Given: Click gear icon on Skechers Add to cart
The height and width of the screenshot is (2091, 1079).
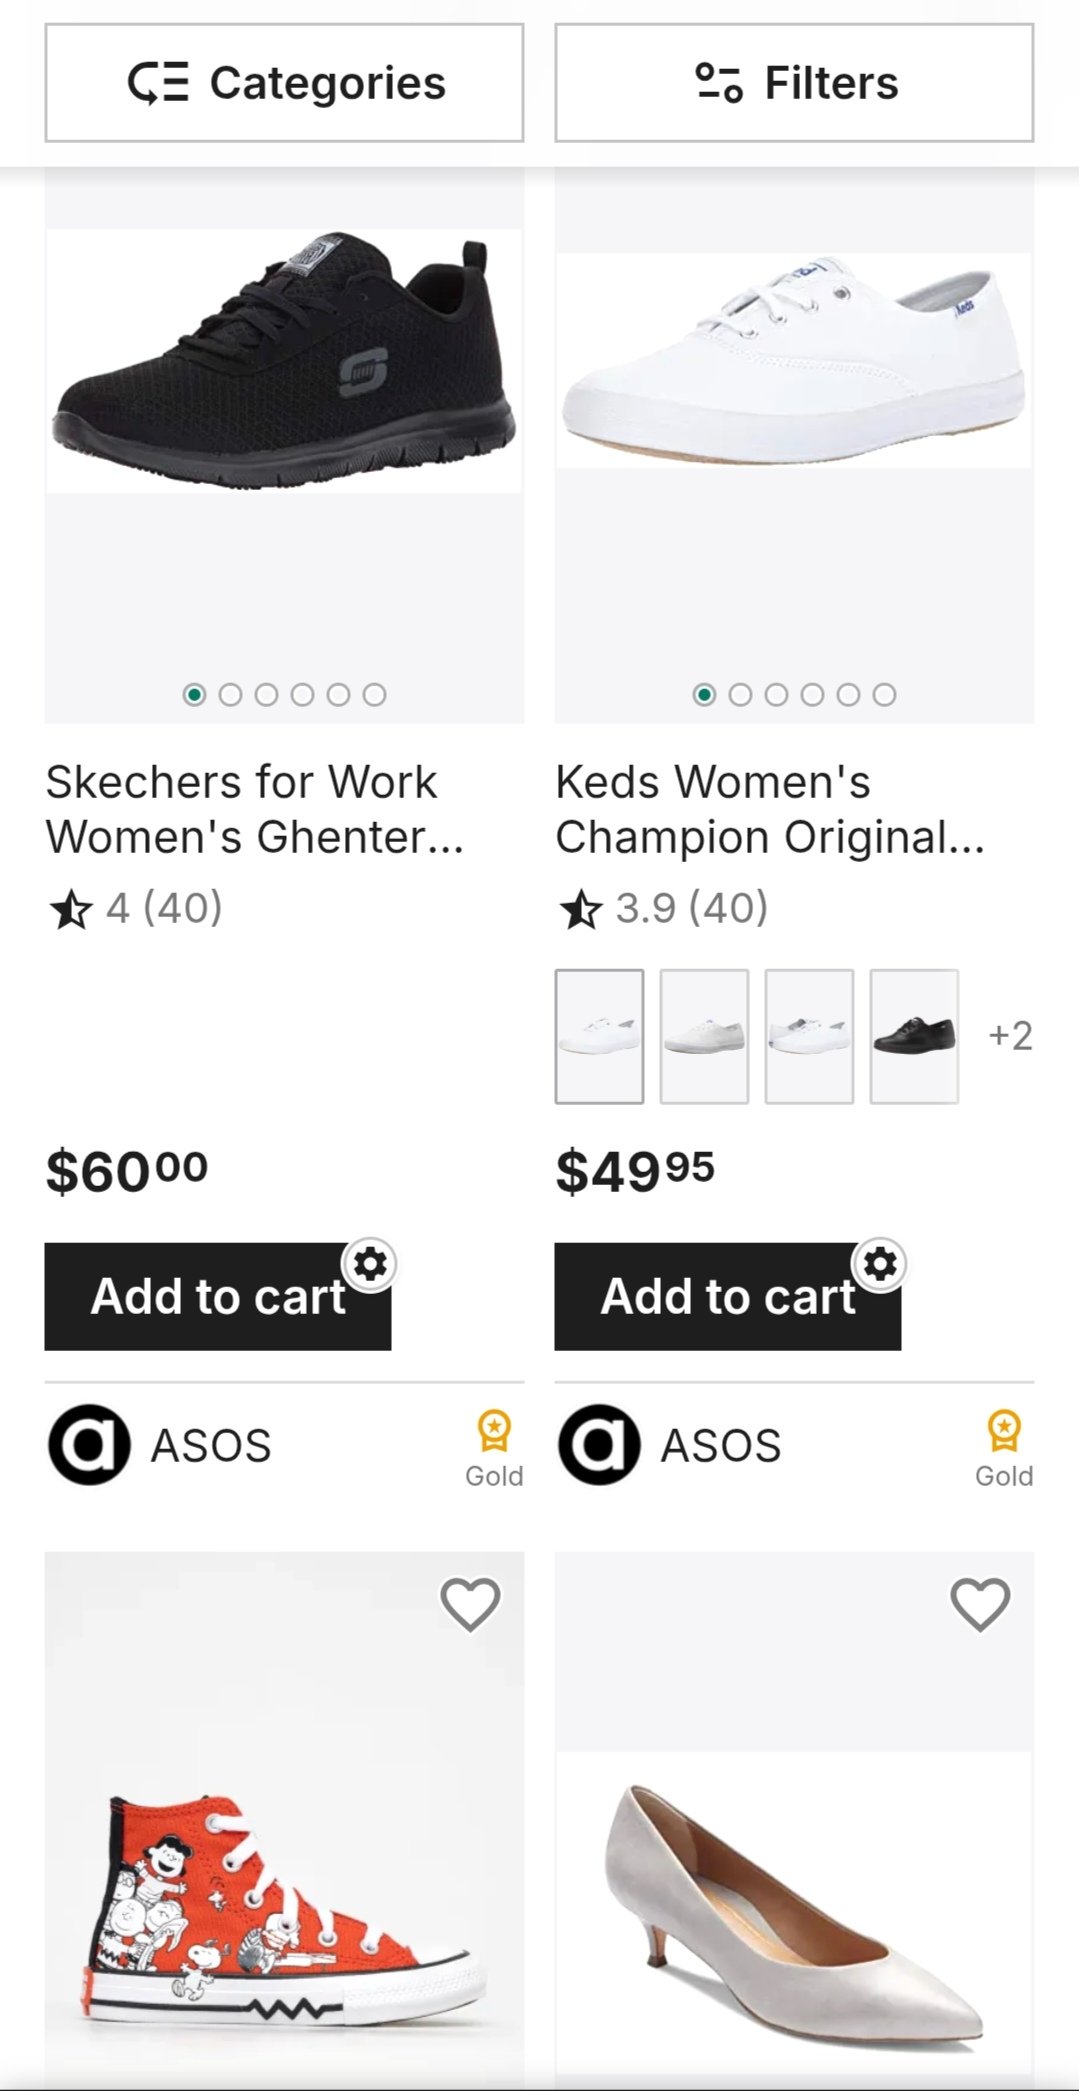Looking at the screenshot, I should (370, 1264).
